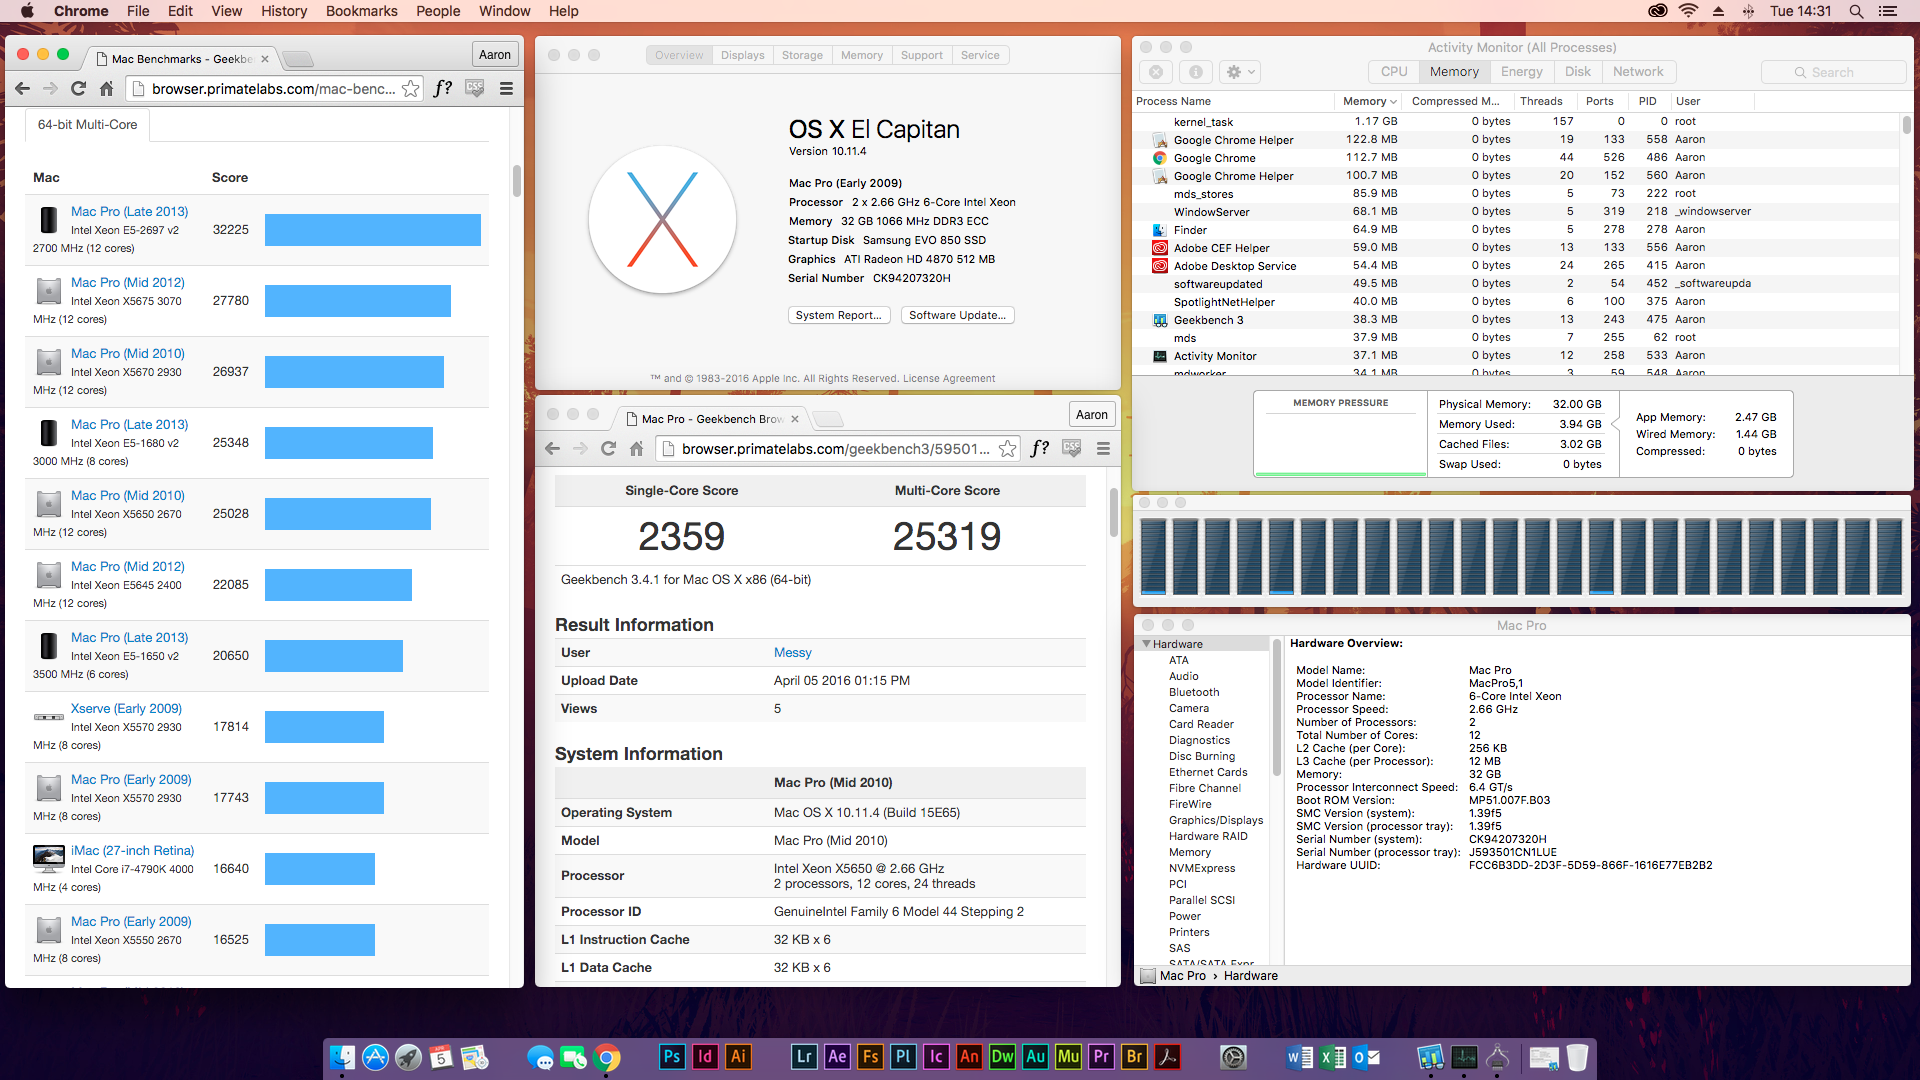Select Graphics/Displays in the hardware sidebar
The width and height of the screenshot is (1920, 1080).
[x=1215, y=820]
